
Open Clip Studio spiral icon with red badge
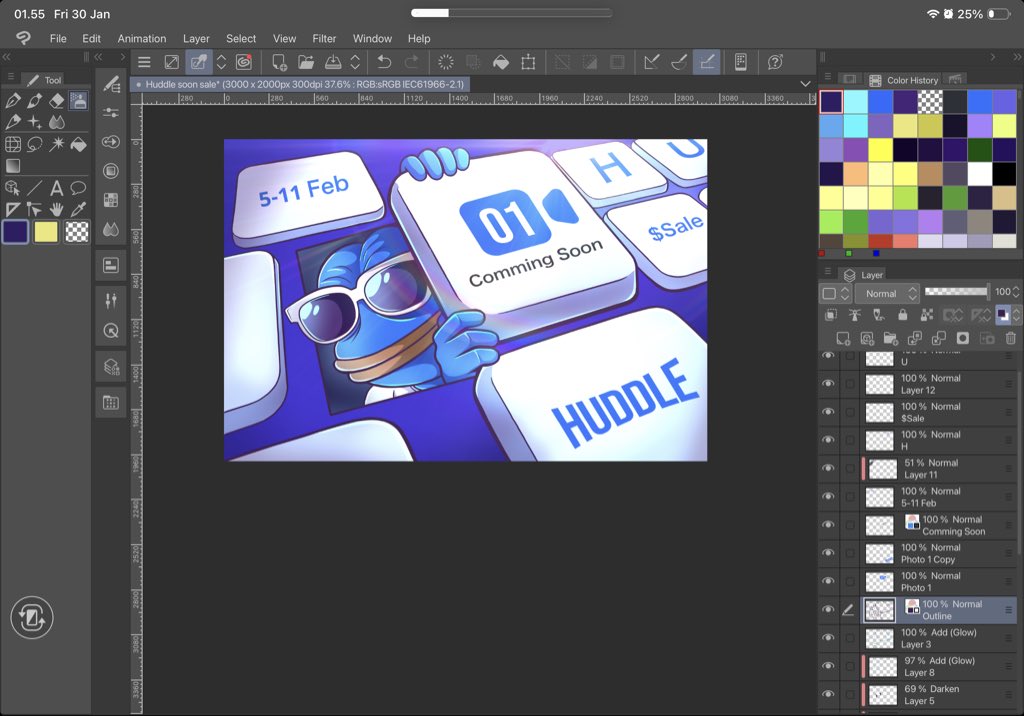[x=244, y=62]
